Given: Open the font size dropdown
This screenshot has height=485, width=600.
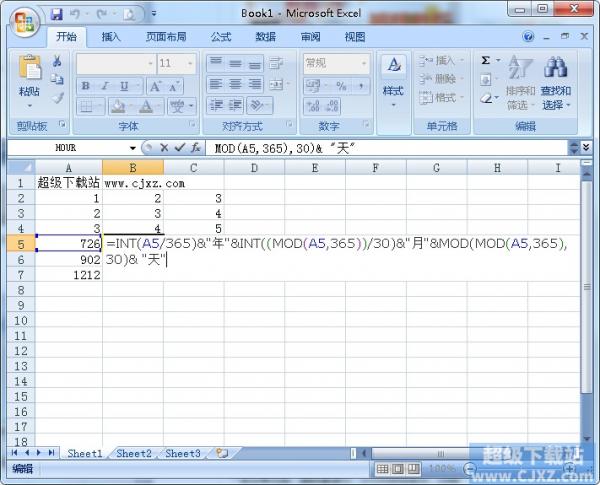Looking at the screenshot, I should (x=190, y=63).
